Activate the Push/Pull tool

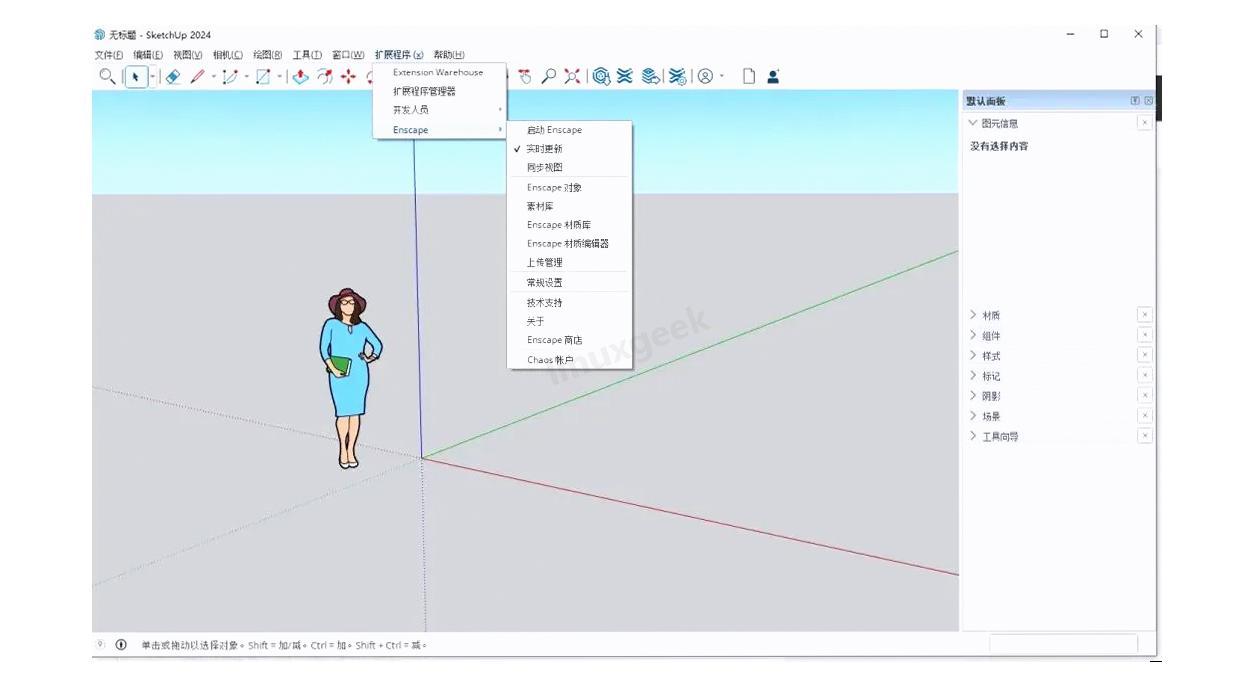(x=300, y=77)
